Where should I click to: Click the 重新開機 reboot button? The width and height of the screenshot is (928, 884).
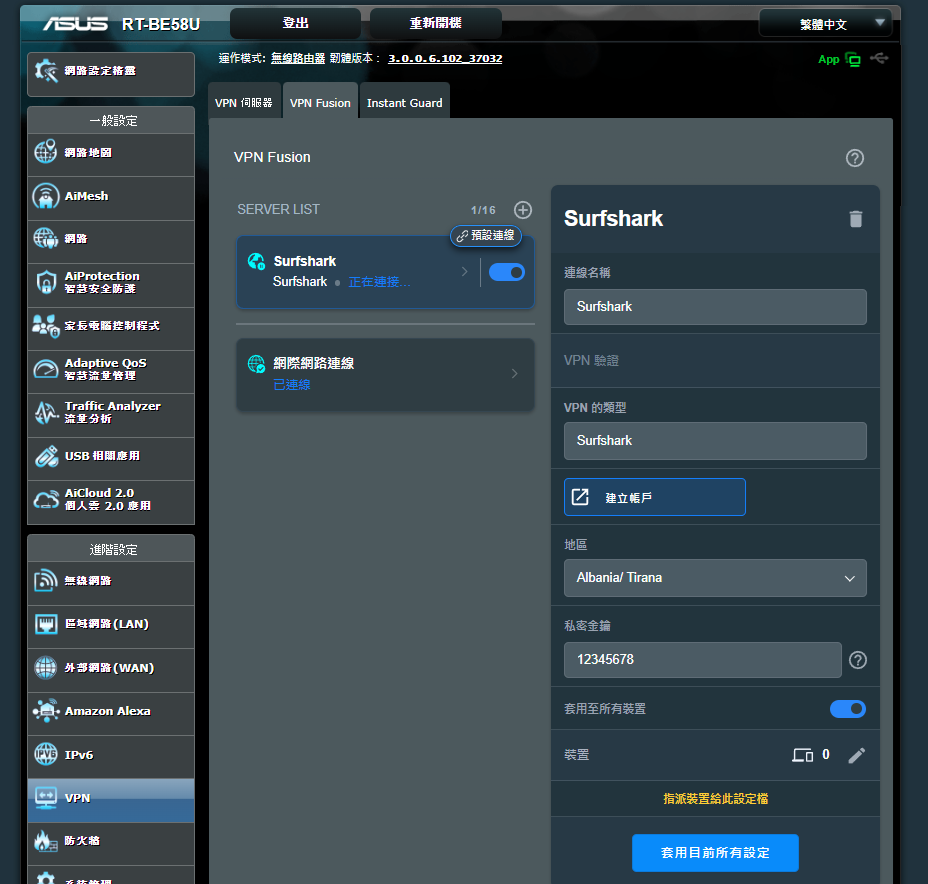[436, 23]
